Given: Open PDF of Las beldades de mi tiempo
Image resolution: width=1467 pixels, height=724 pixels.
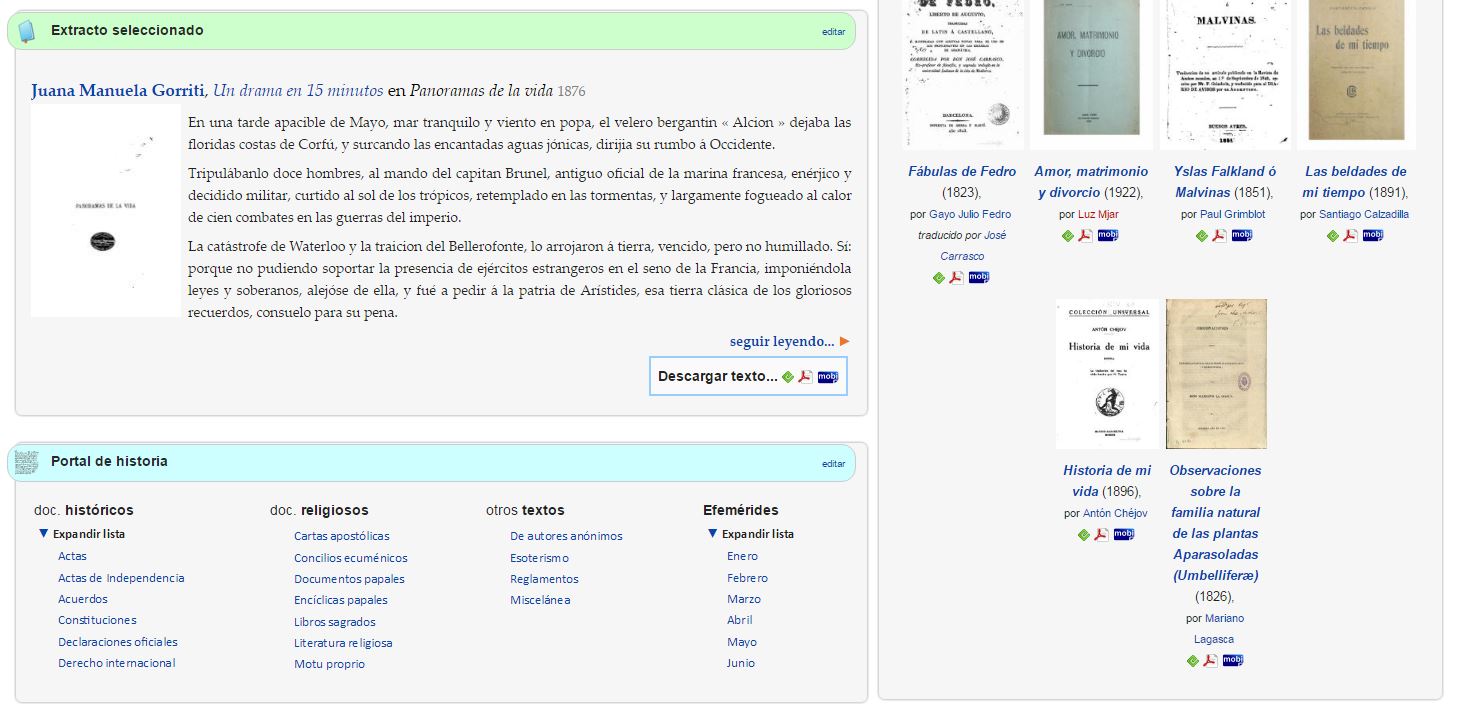Looking at the screenshot, I should [1350, 236].
